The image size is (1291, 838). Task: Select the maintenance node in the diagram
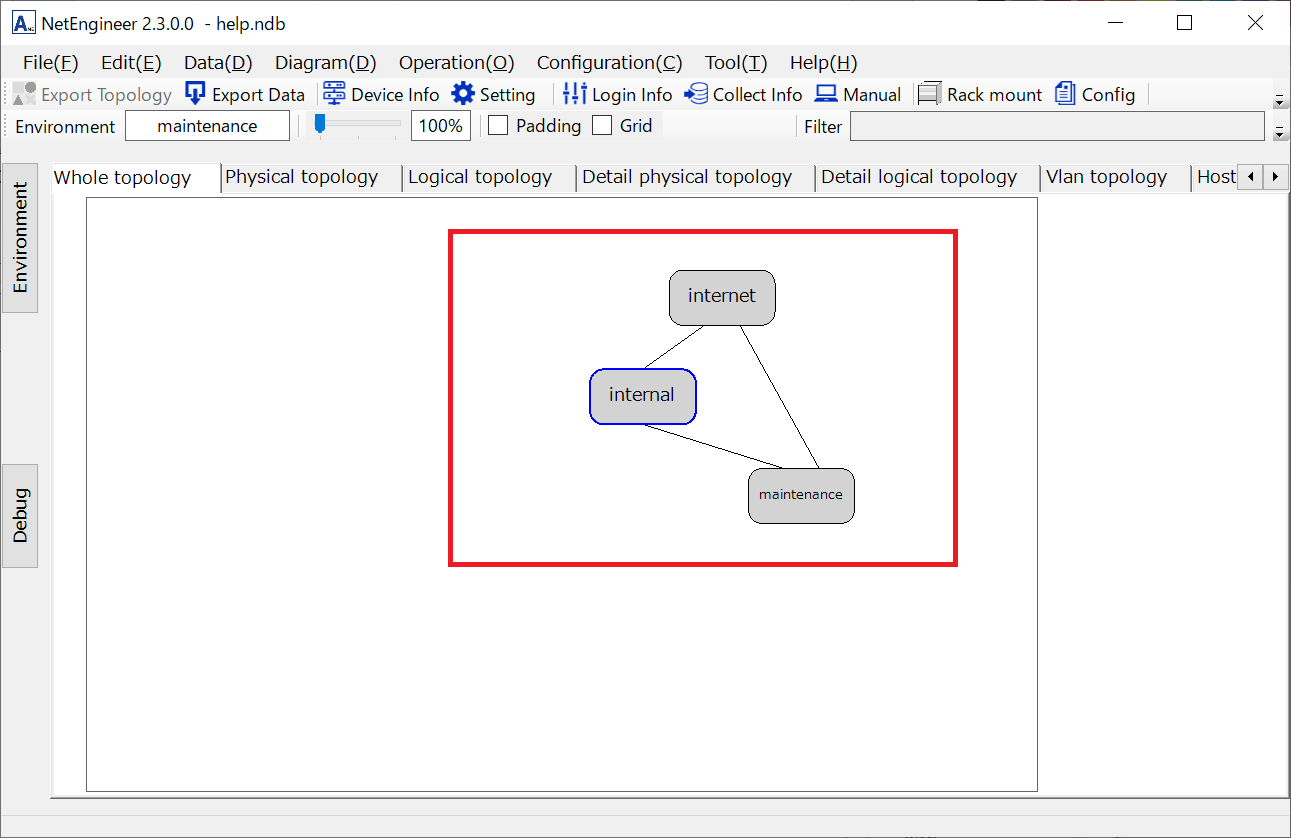click(x=801, y=495)
